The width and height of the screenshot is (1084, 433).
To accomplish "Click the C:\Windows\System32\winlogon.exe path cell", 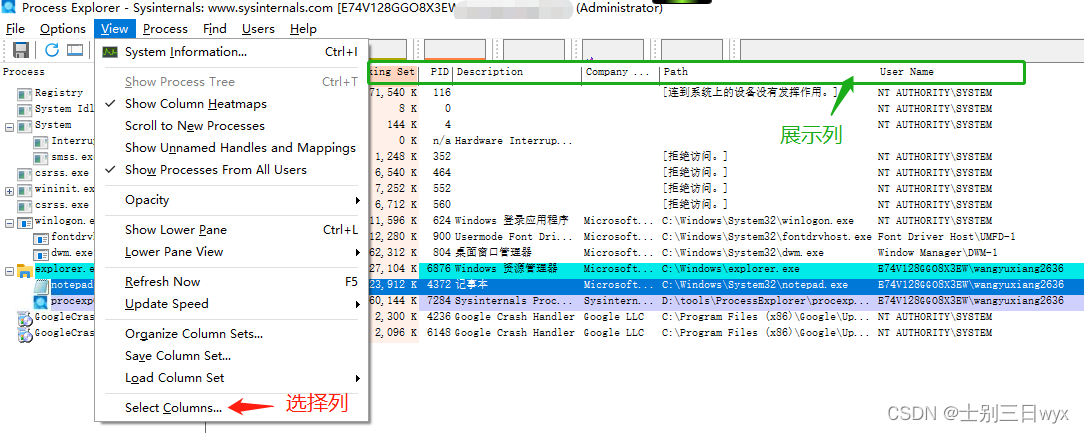I will click(758, 221).
